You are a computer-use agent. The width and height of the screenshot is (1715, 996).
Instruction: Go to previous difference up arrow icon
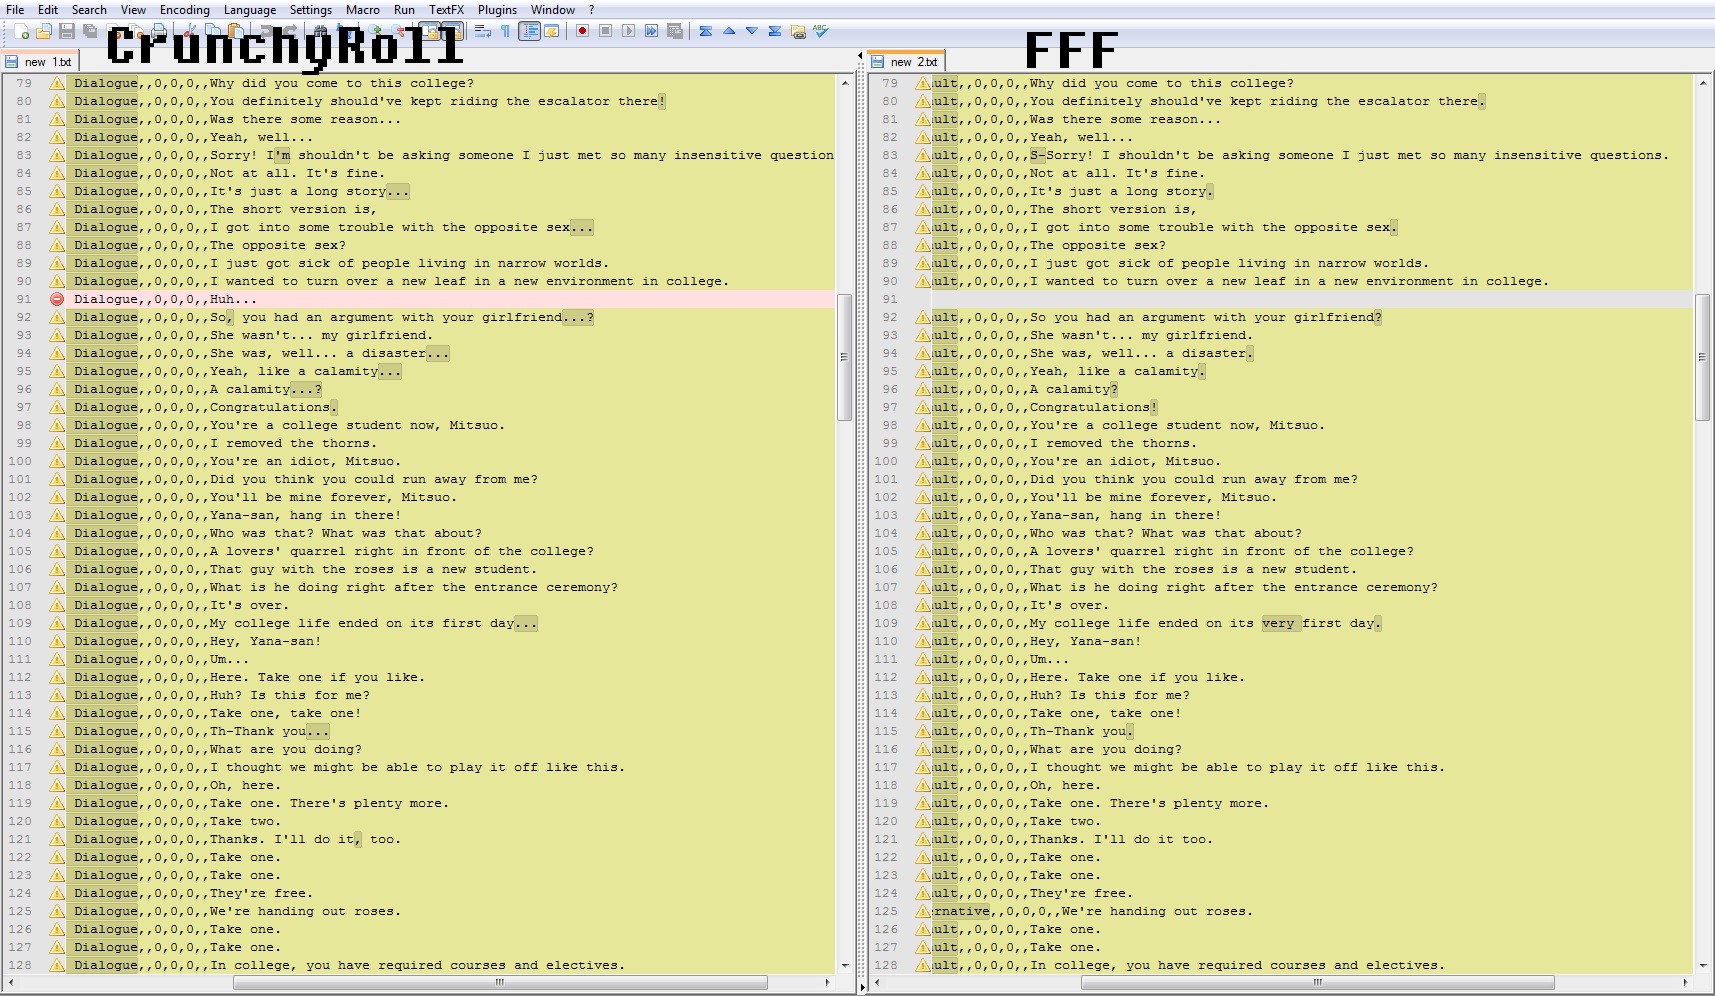[729, 31]
